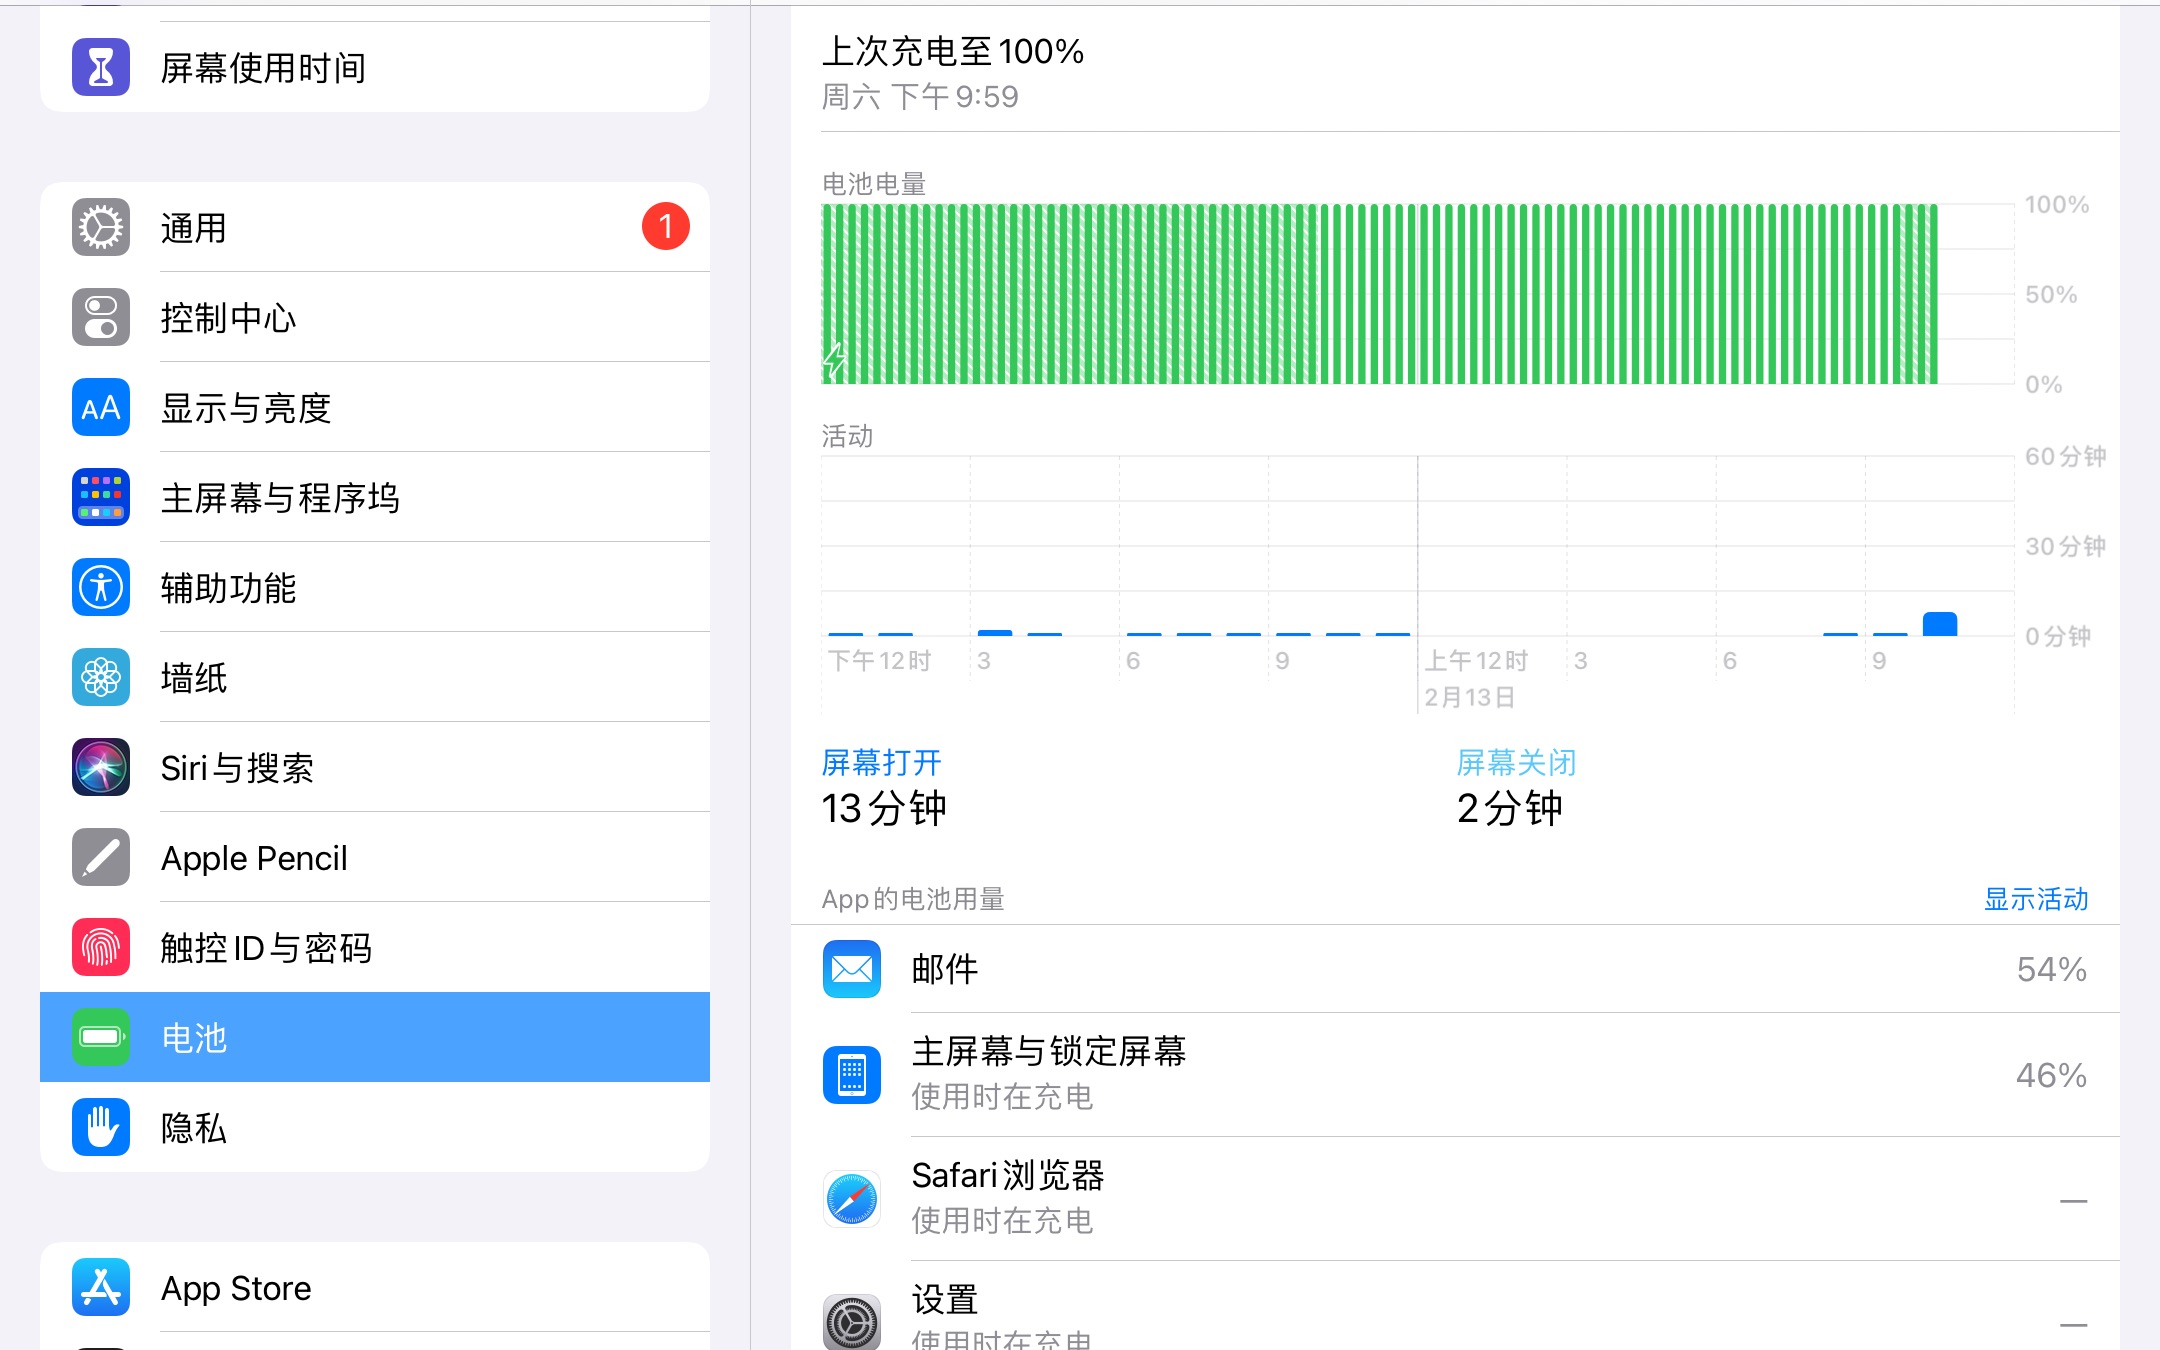Tap the Mail app envelope icon
The width and height of the screenshot is (2160, 1350).
[852, 969]
